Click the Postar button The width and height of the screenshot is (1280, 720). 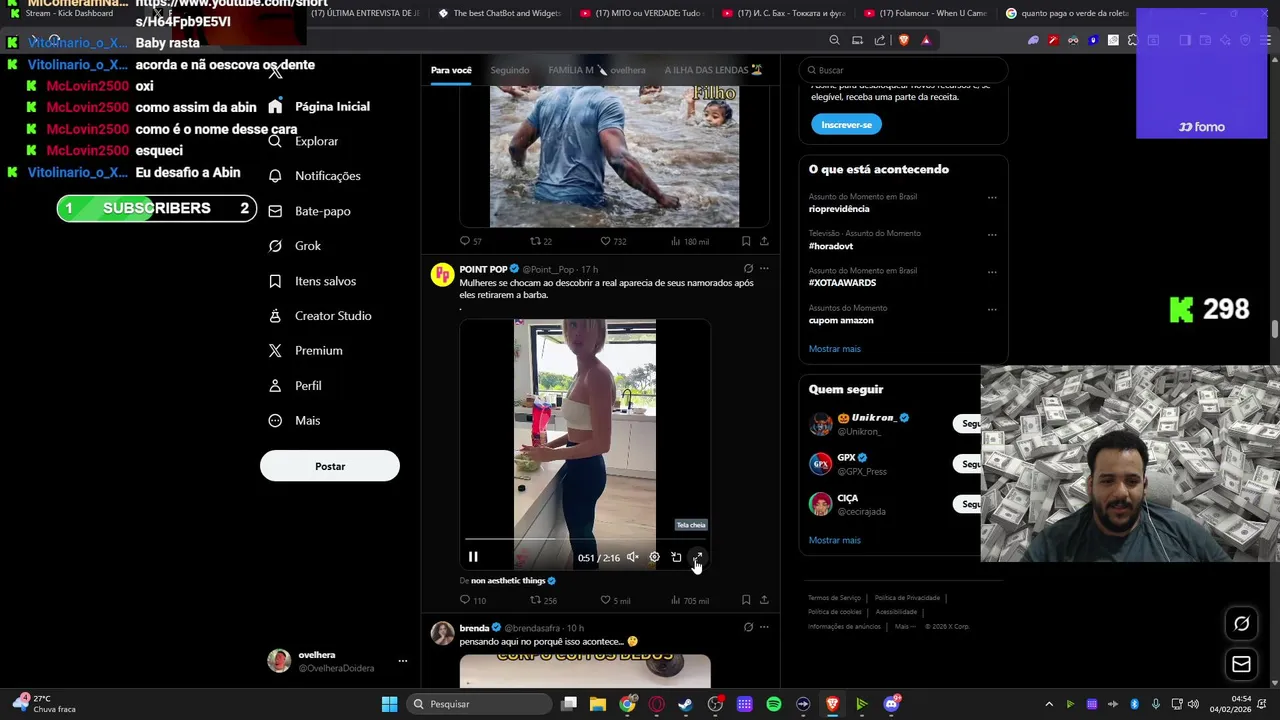[x=330, y=466]
